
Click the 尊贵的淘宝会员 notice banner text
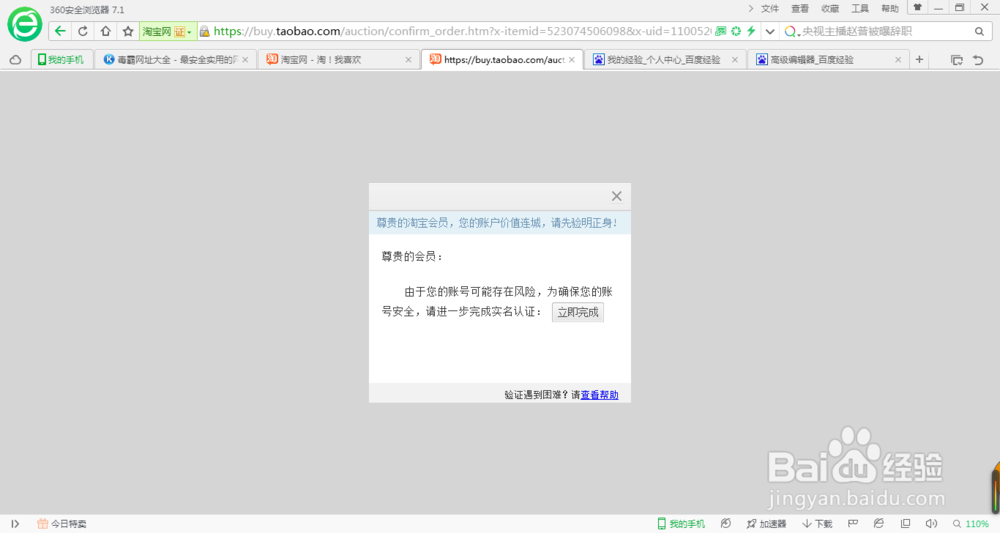point(497,223)
